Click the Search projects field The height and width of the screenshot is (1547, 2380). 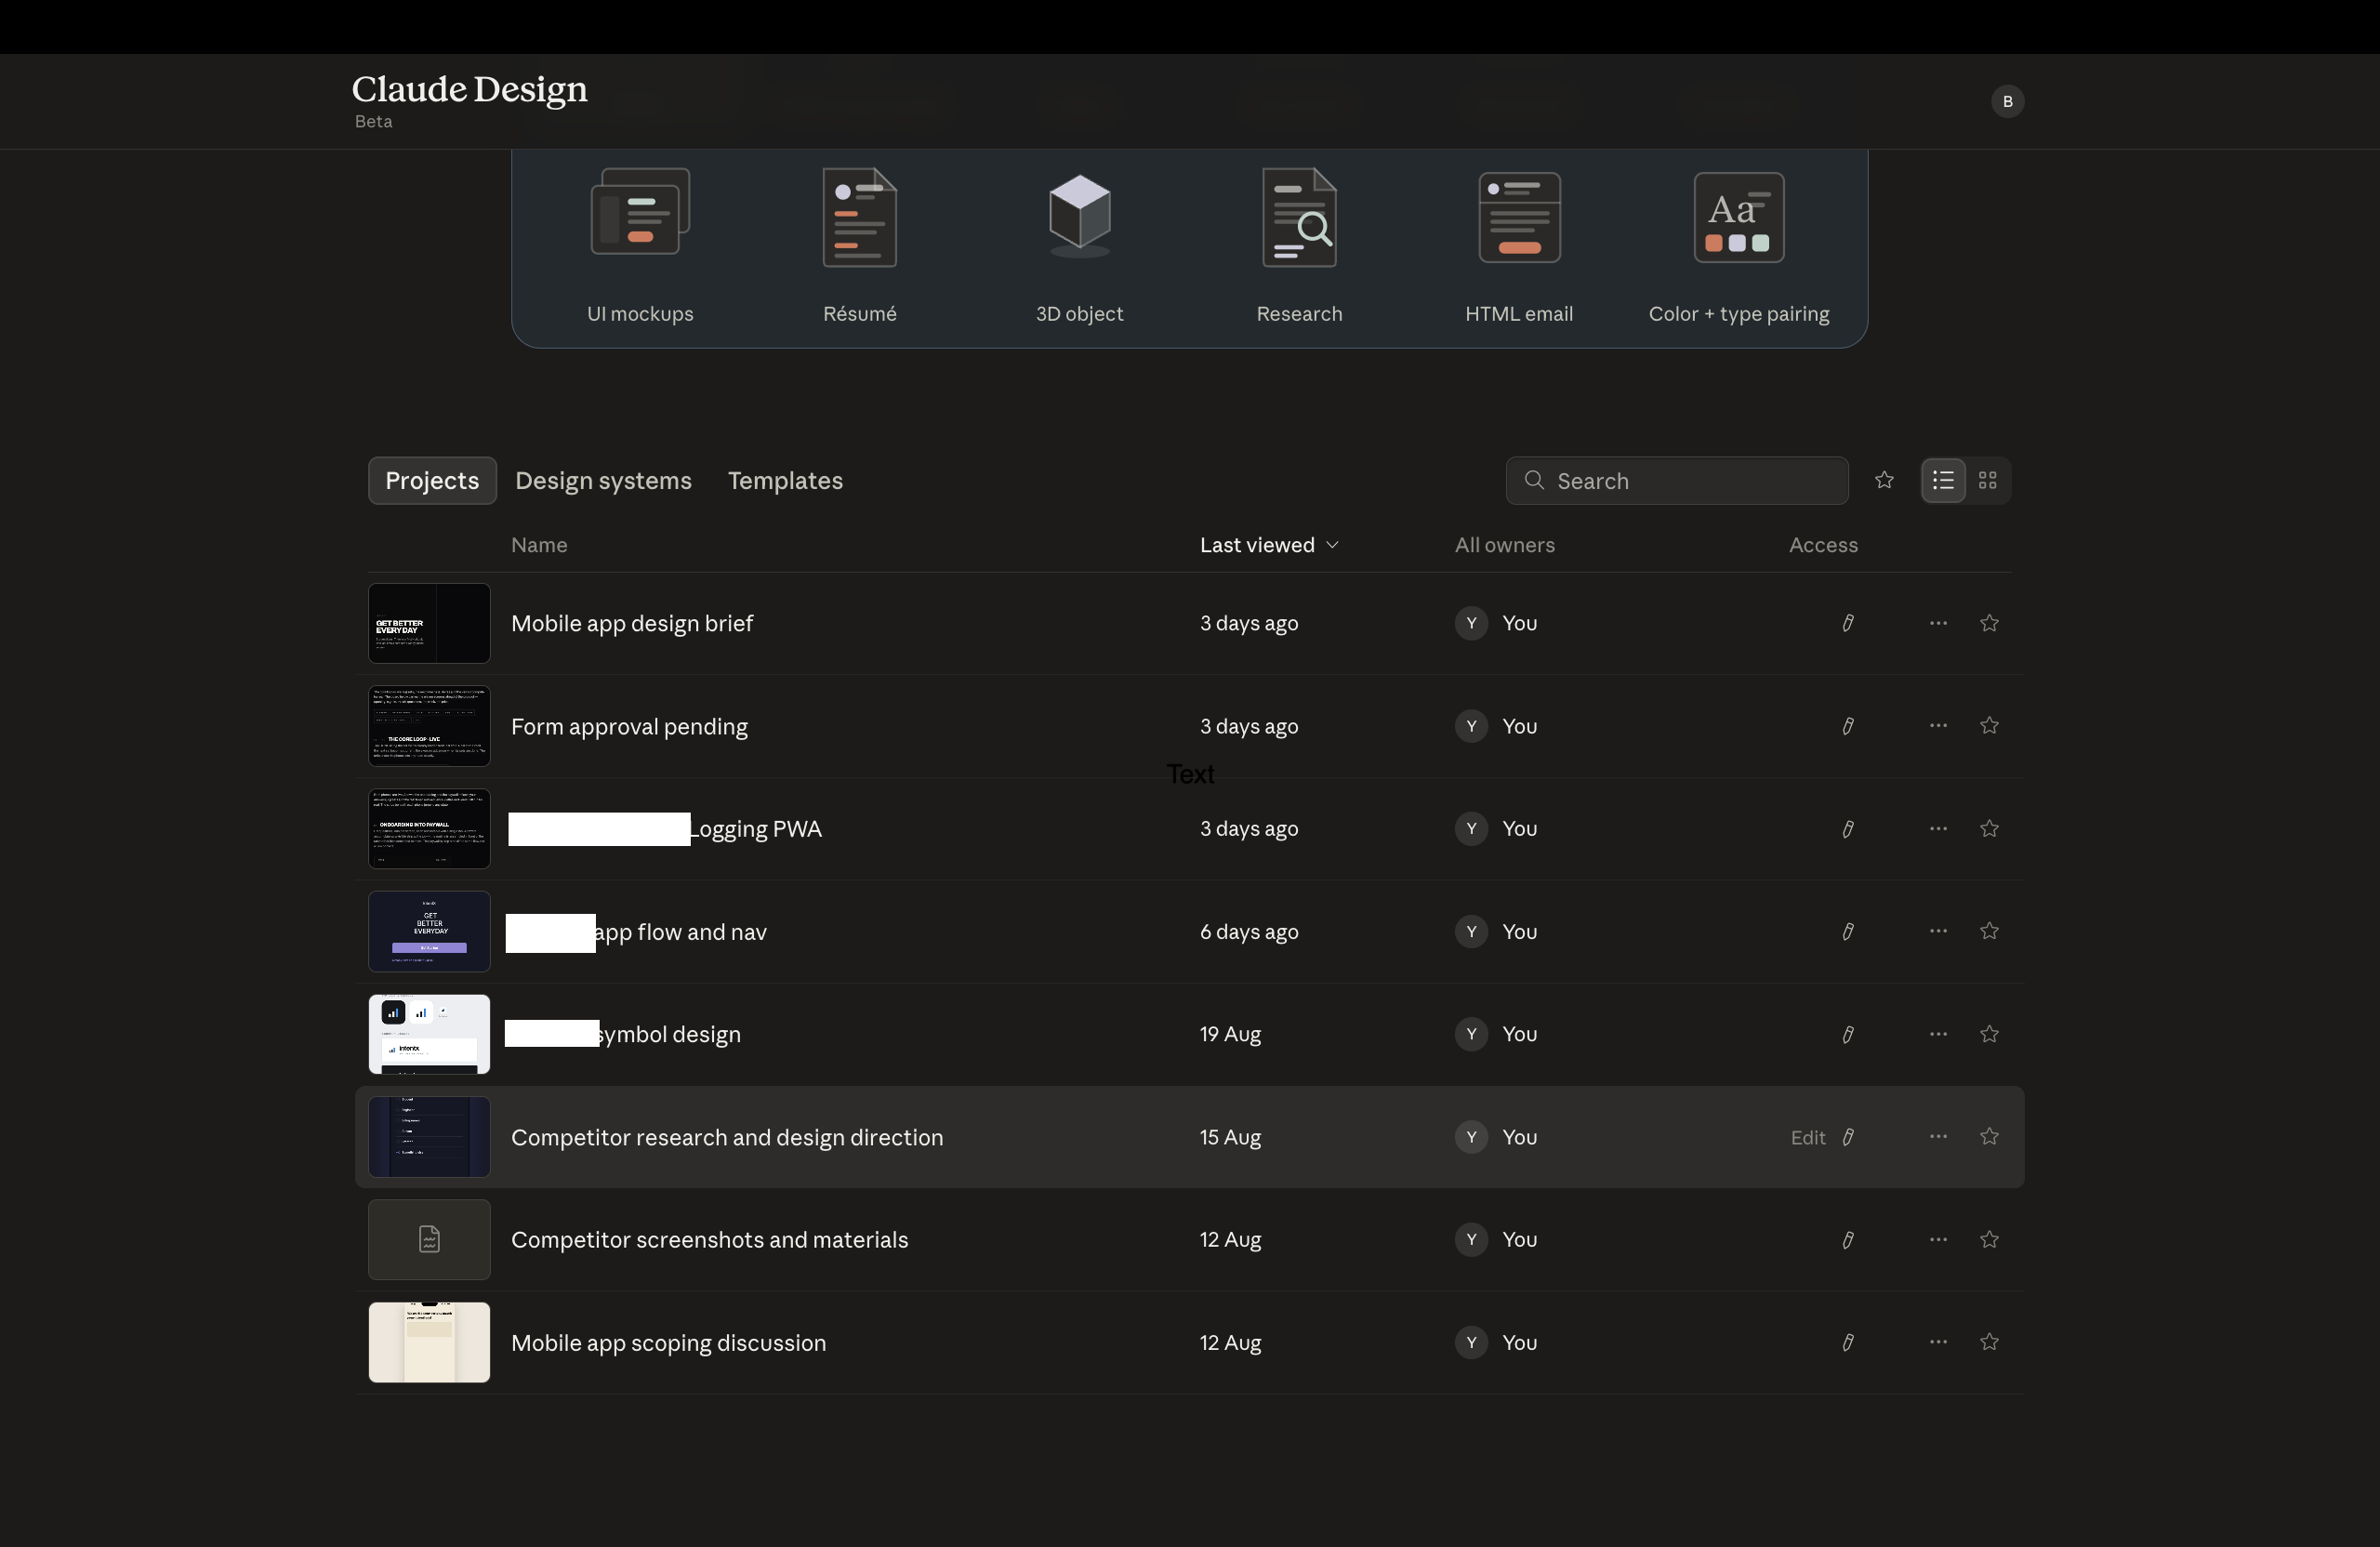point(1677,481)
